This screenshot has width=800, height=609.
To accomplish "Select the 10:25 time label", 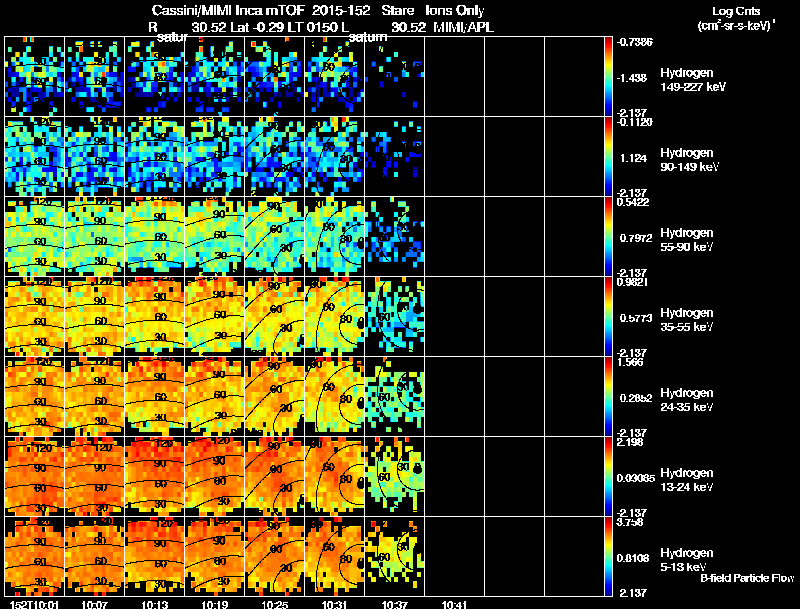I will 275,603.
